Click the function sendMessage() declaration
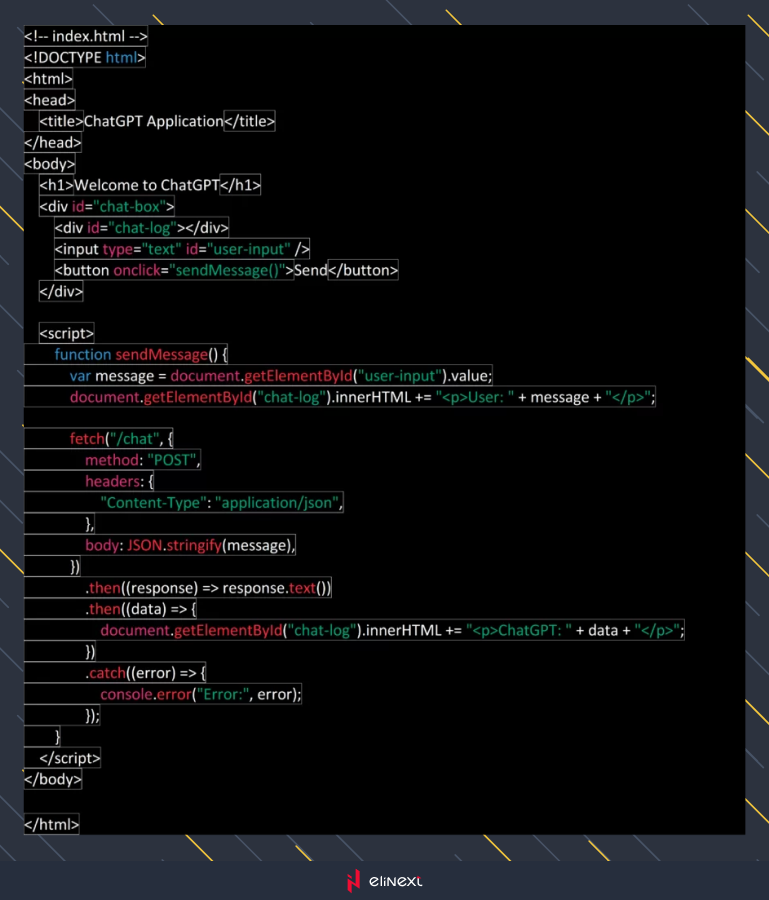 [x=142, y=354]
